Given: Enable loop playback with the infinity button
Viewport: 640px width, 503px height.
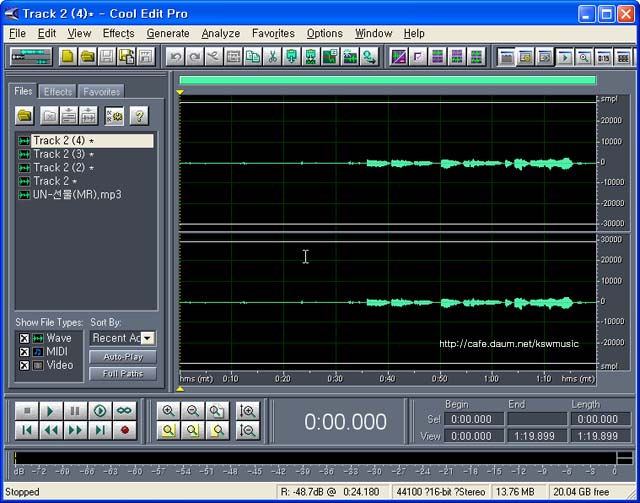Looking at the screenshot, I should click(x=124, y=411).
